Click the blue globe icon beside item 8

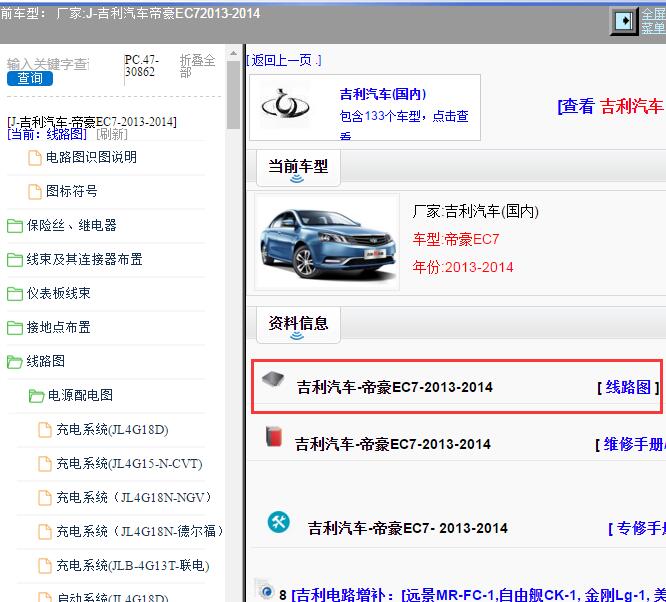click(266, 590)
